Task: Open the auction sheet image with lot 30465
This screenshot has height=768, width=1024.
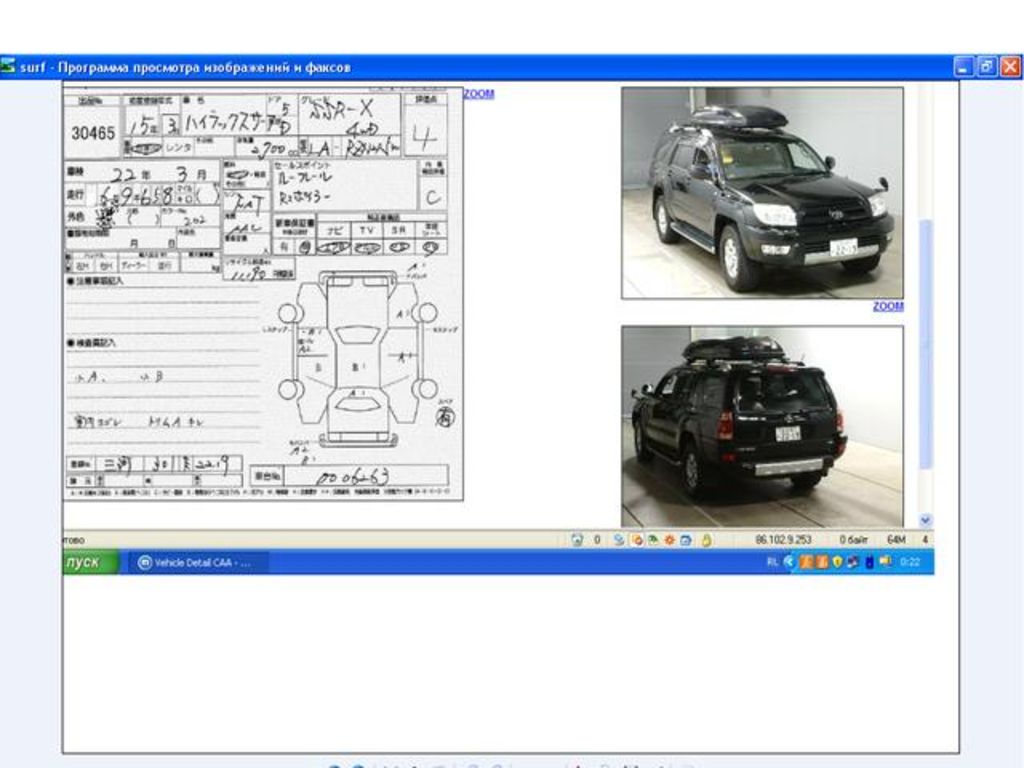Action: [x=263, y=294]
